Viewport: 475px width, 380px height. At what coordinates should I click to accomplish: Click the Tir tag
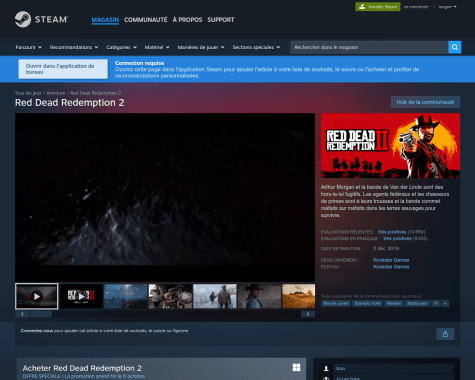tap(436, 303)
